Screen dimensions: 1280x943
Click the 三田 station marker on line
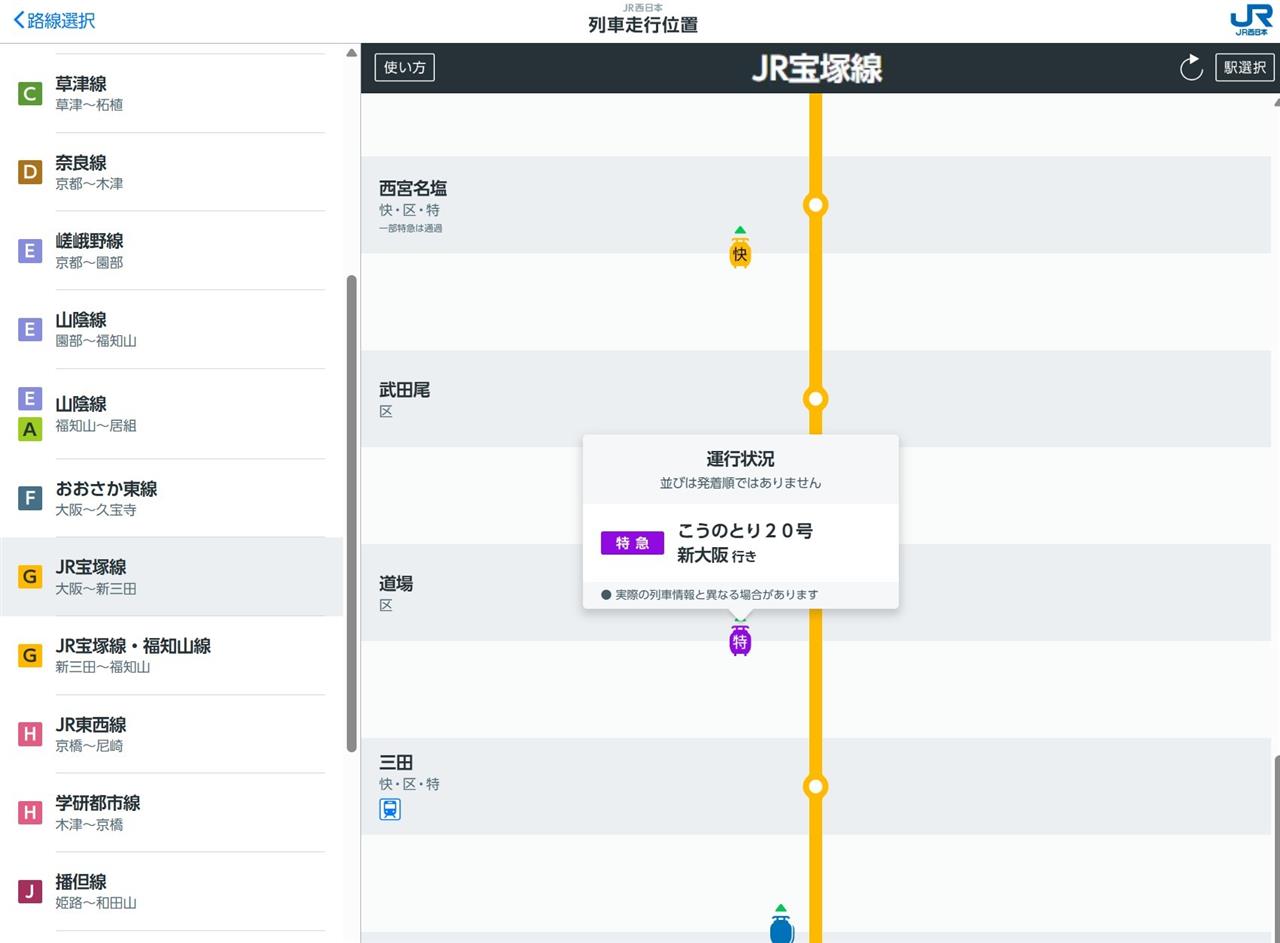point(816,787)
